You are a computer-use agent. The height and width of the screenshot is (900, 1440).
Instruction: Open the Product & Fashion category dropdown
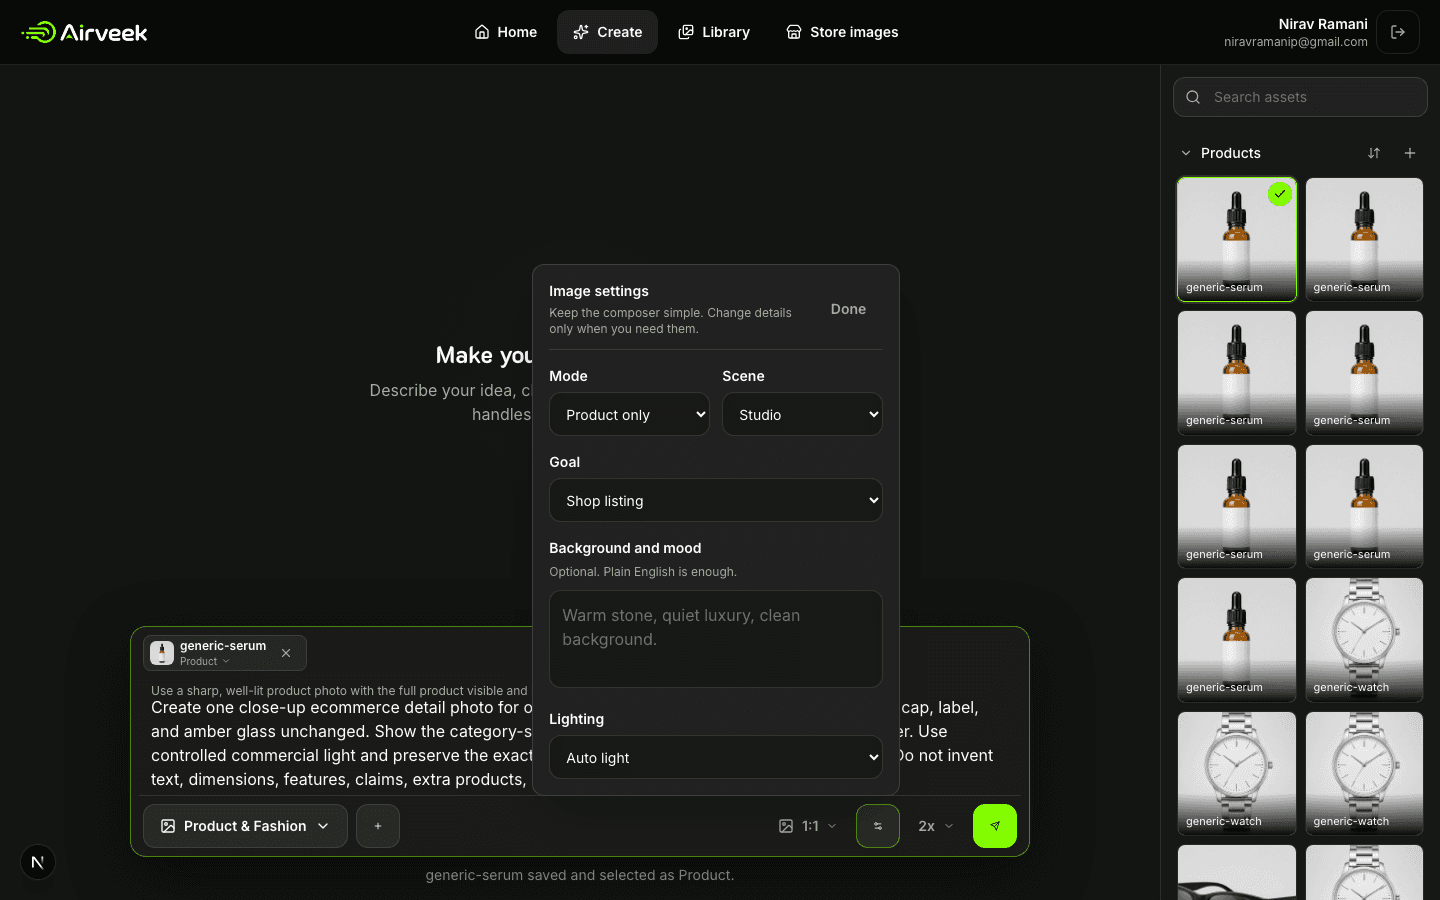245,826
